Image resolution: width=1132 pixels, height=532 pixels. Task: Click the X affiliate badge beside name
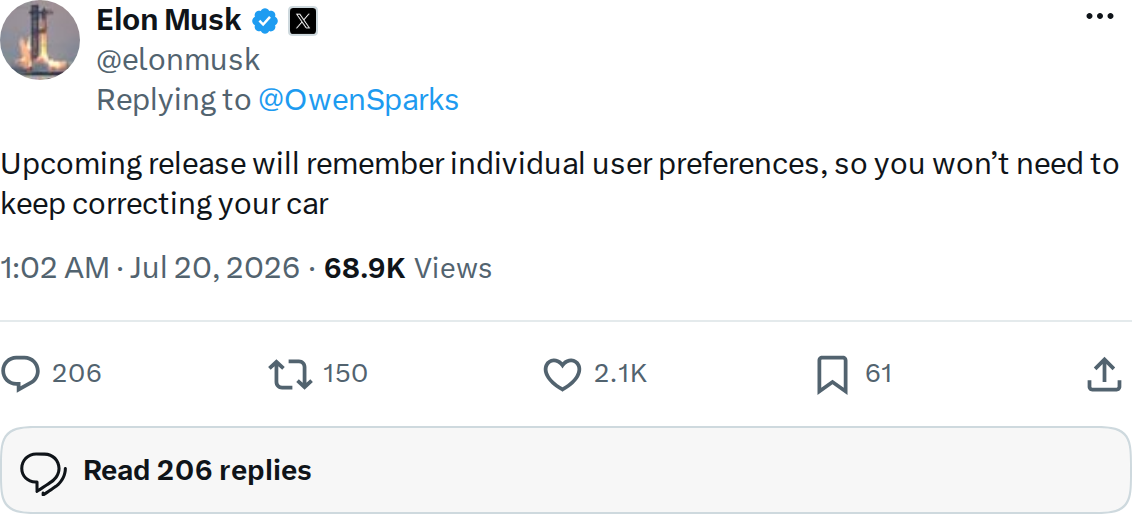pos(303,22)
